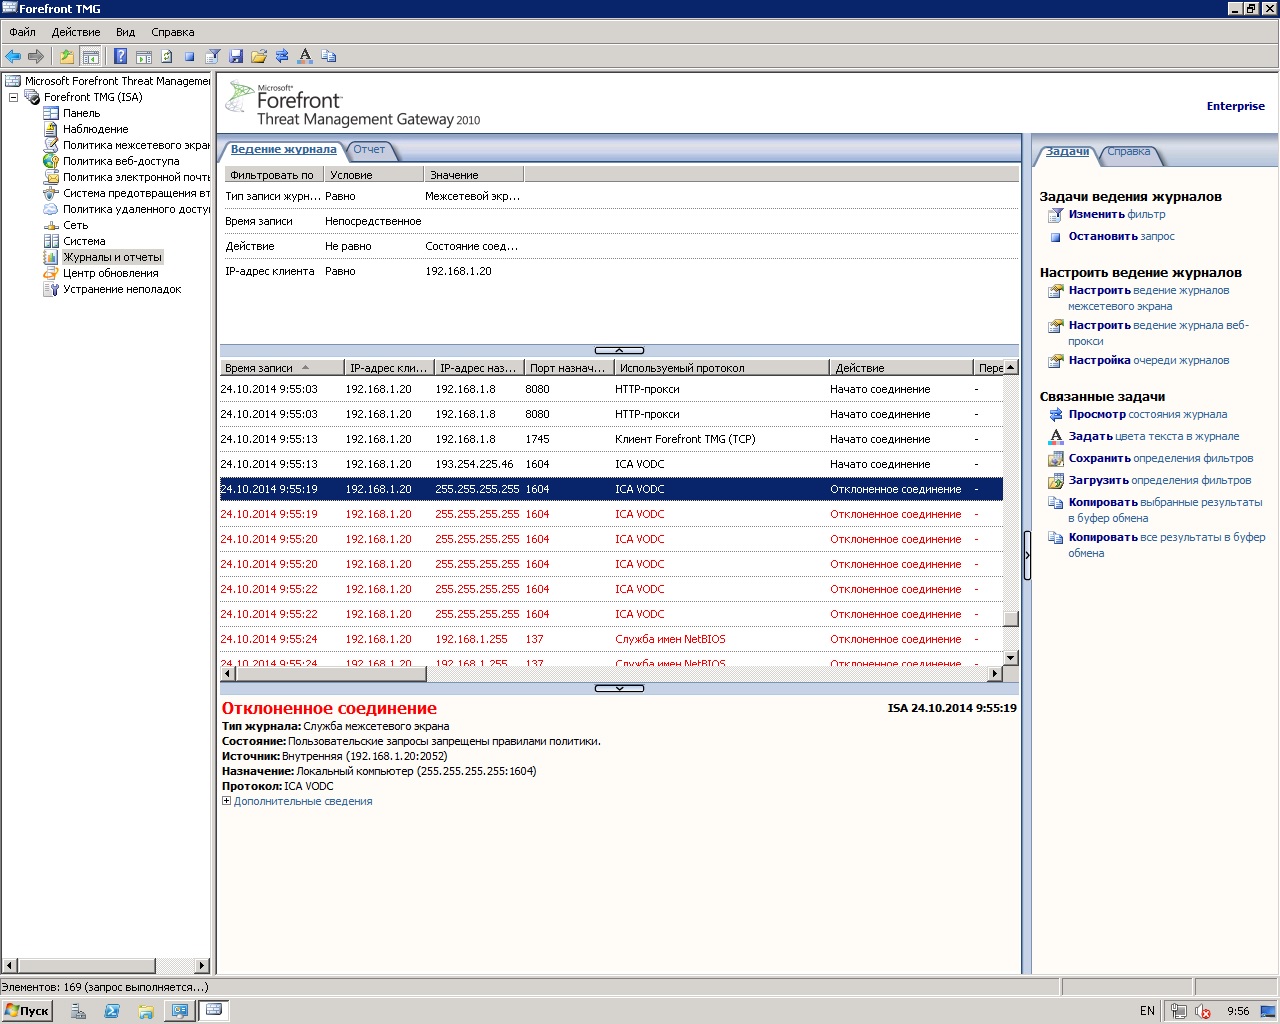Stop the query with the blue square icon
This screenshot has width=1280, height=1024.
(189, 56)
